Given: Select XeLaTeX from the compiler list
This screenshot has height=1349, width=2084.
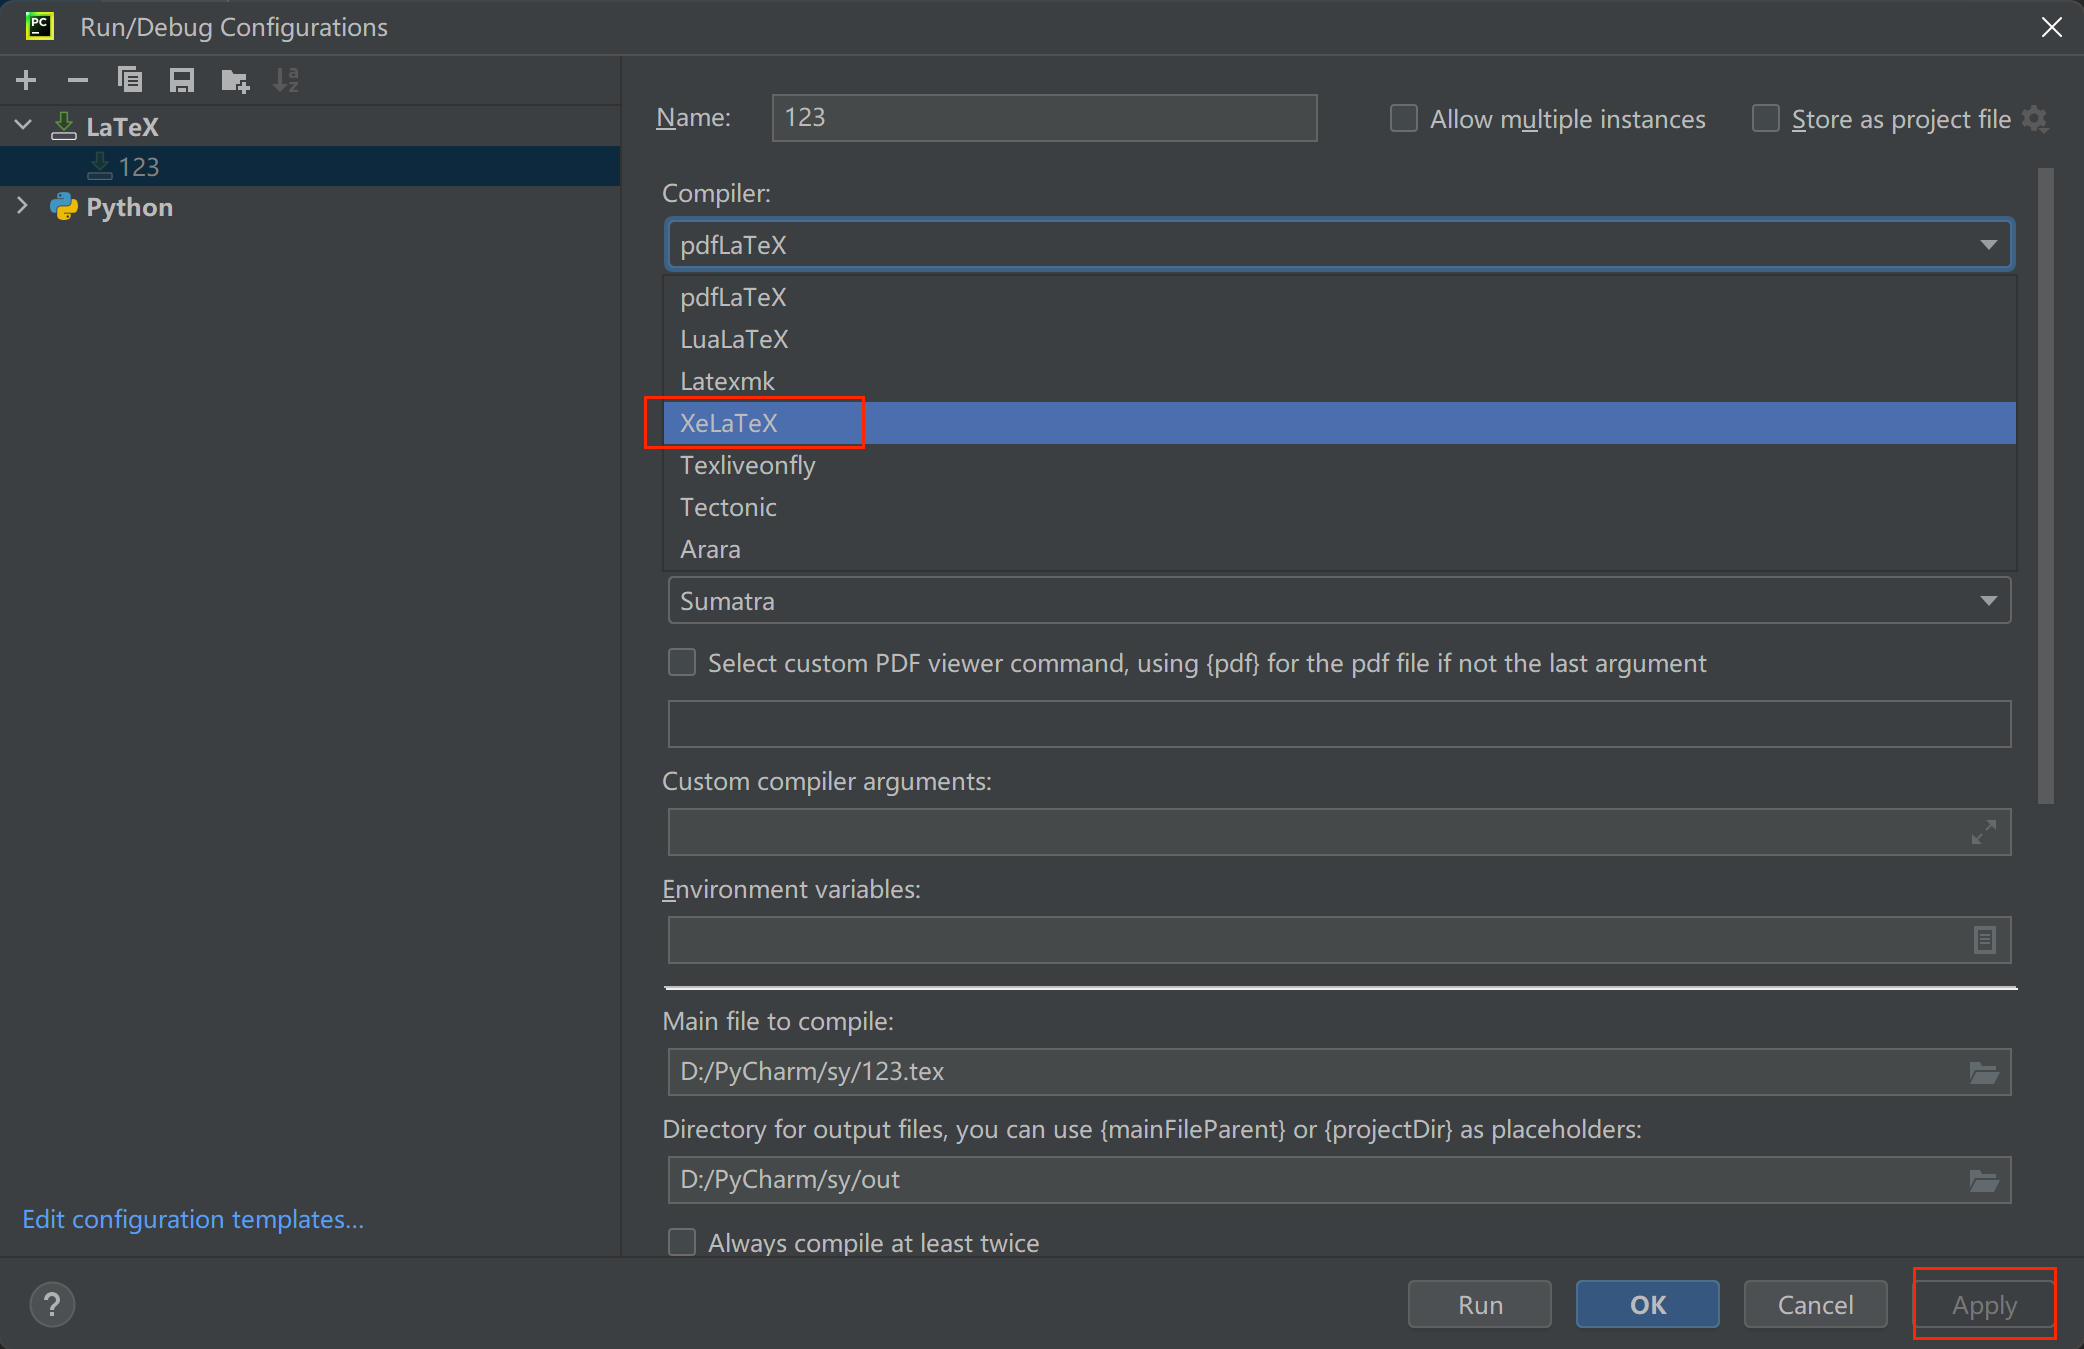Looking at the screenshot, I should tap(729, 423).
